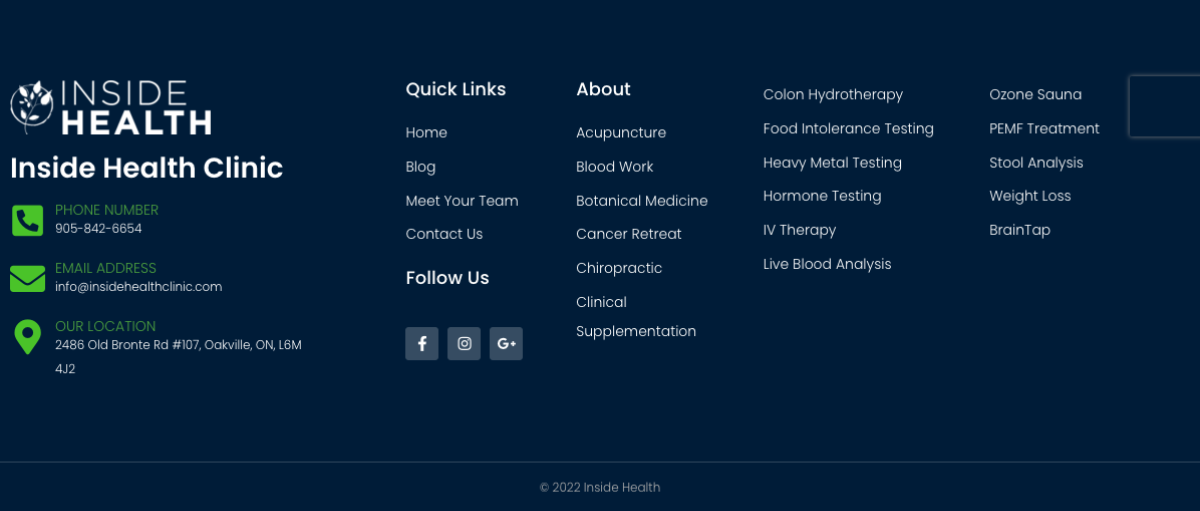Open the Ozone Sauna link
The width and height of the screenshot is (1200, 511).
click(1035, 95)
